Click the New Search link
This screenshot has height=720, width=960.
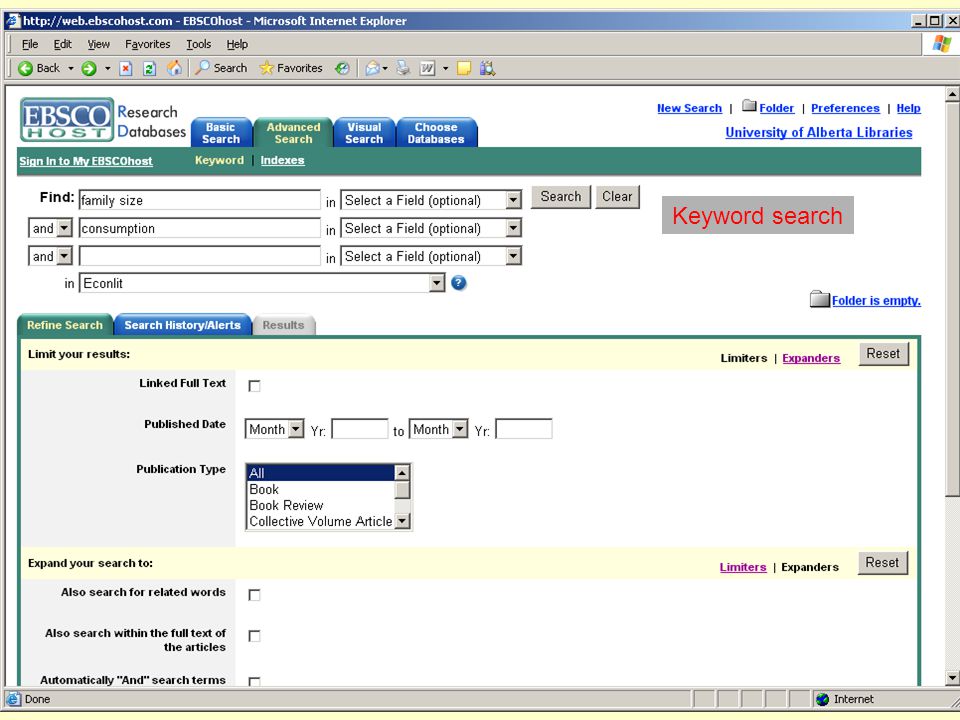coord(689,108)
